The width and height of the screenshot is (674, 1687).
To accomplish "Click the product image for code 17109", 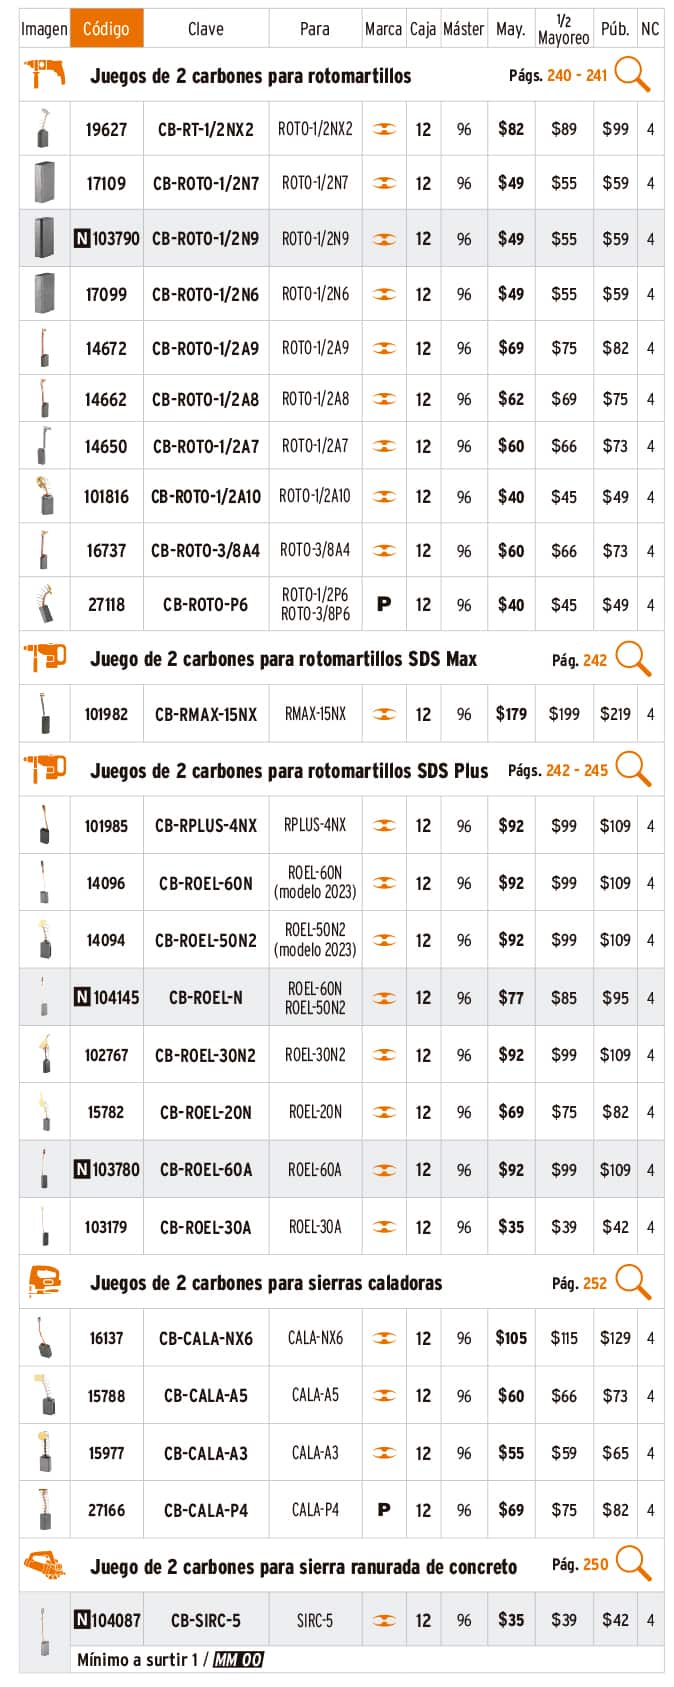I will click(x=44, y=183).
